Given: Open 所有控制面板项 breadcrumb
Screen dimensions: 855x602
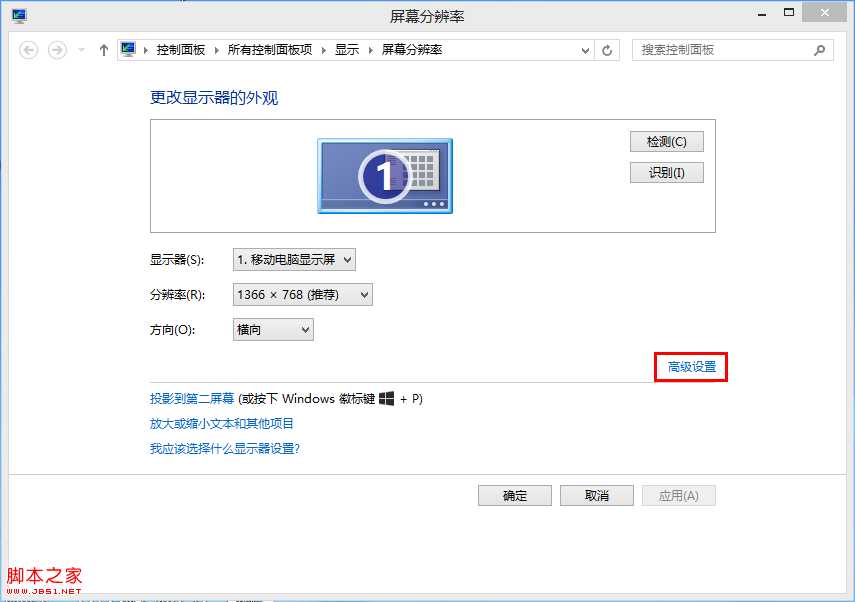Looking at the screenshot, I should (x=269, y=50).
